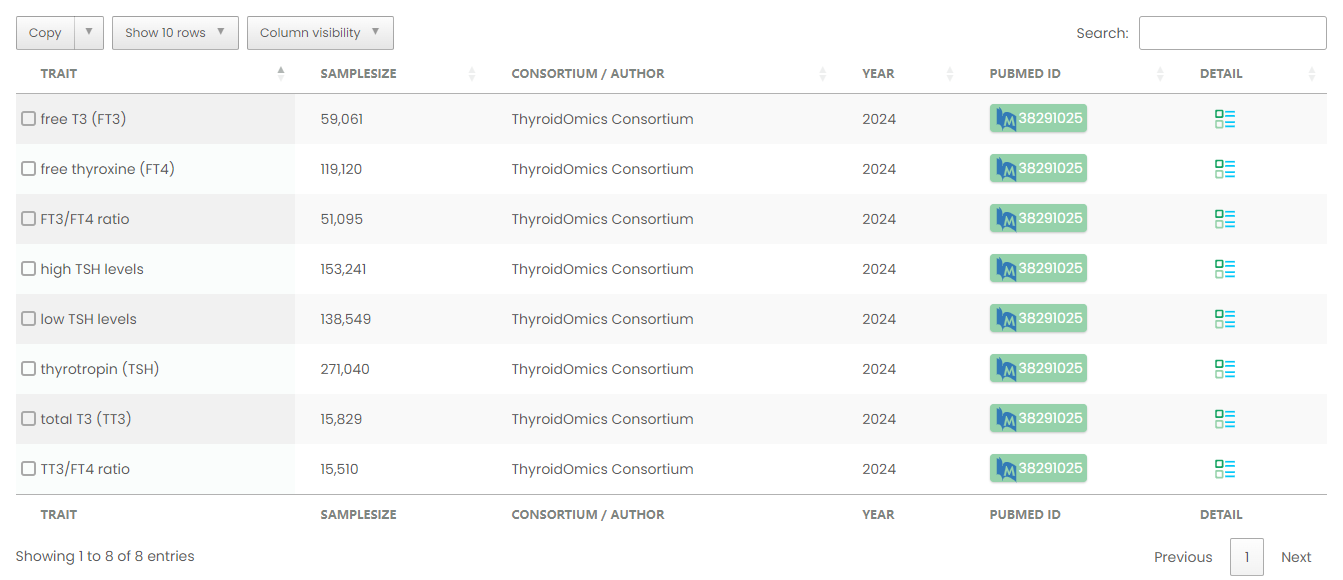The height and width of the screenshot is (580, 1343).
Task: Select page 1 in pagination
Action: [x=1247, y=557]
